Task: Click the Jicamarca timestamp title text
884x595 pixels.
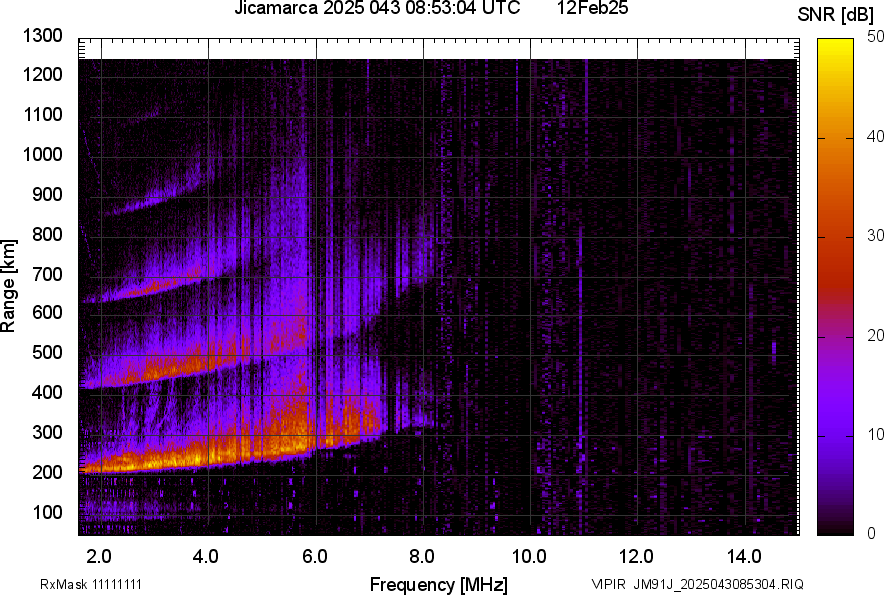Action: click(377, 9)
